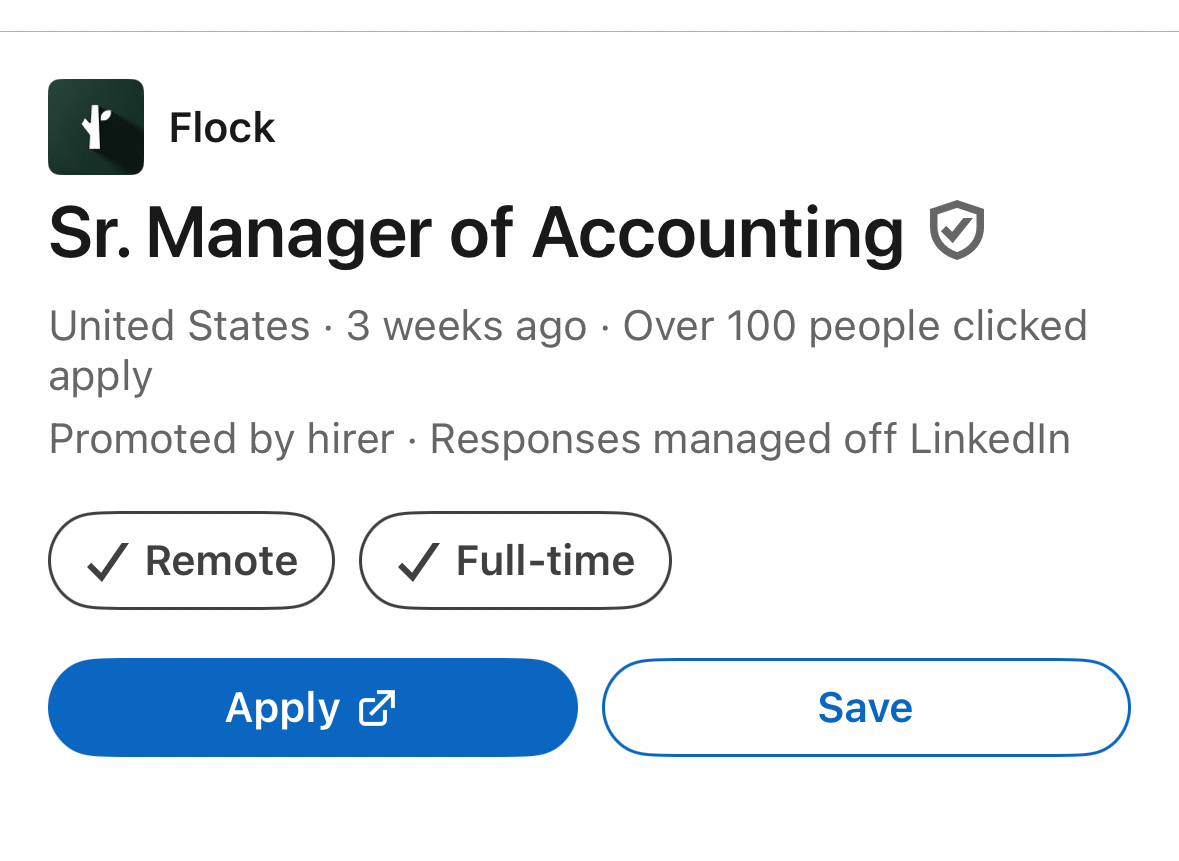Click the verified shield badge beside title
This screenshot has height=861, width=1179.
(957, 230)
